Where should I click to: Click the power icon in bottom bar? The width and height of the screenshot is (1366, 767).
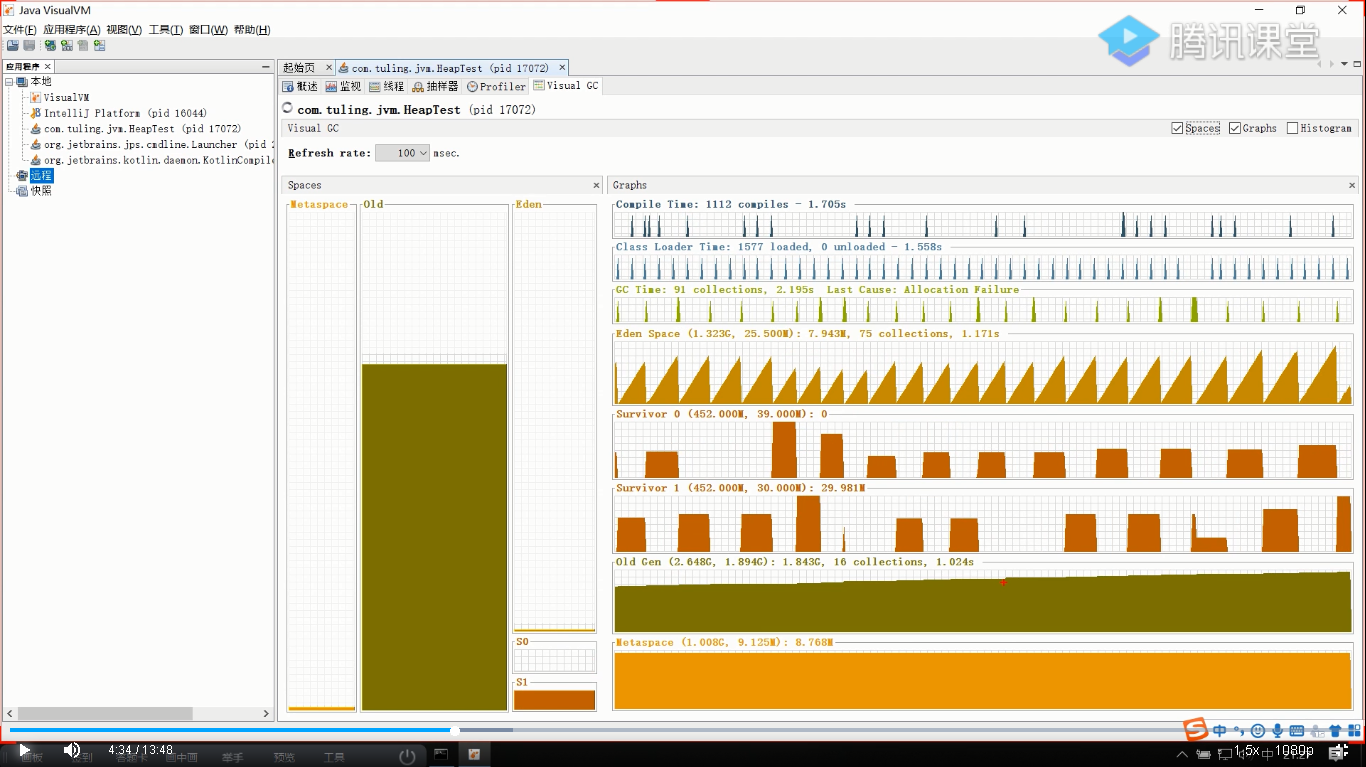click(x=407, y=756)
